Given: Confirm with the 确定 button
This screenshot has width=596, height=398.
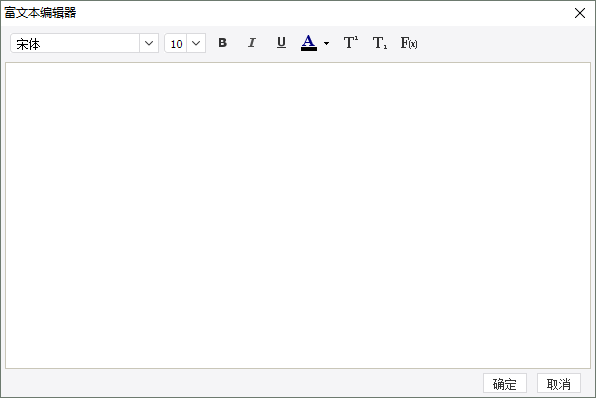Looking at the screenshot, I should [505, 384].
